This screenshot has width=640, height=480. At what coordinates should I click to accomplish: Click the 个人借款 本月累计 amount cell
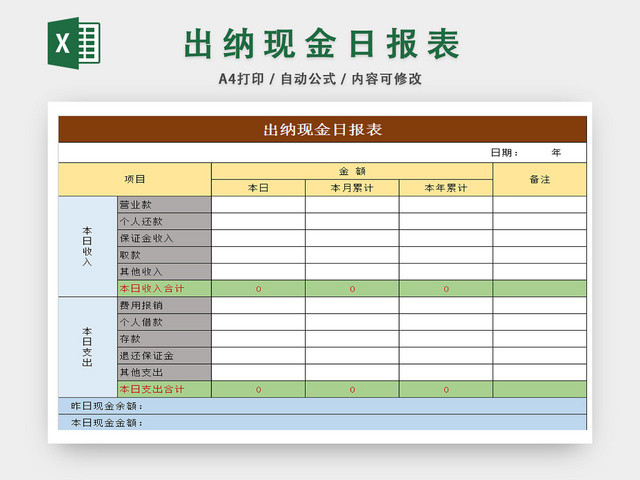click(352, 322)
